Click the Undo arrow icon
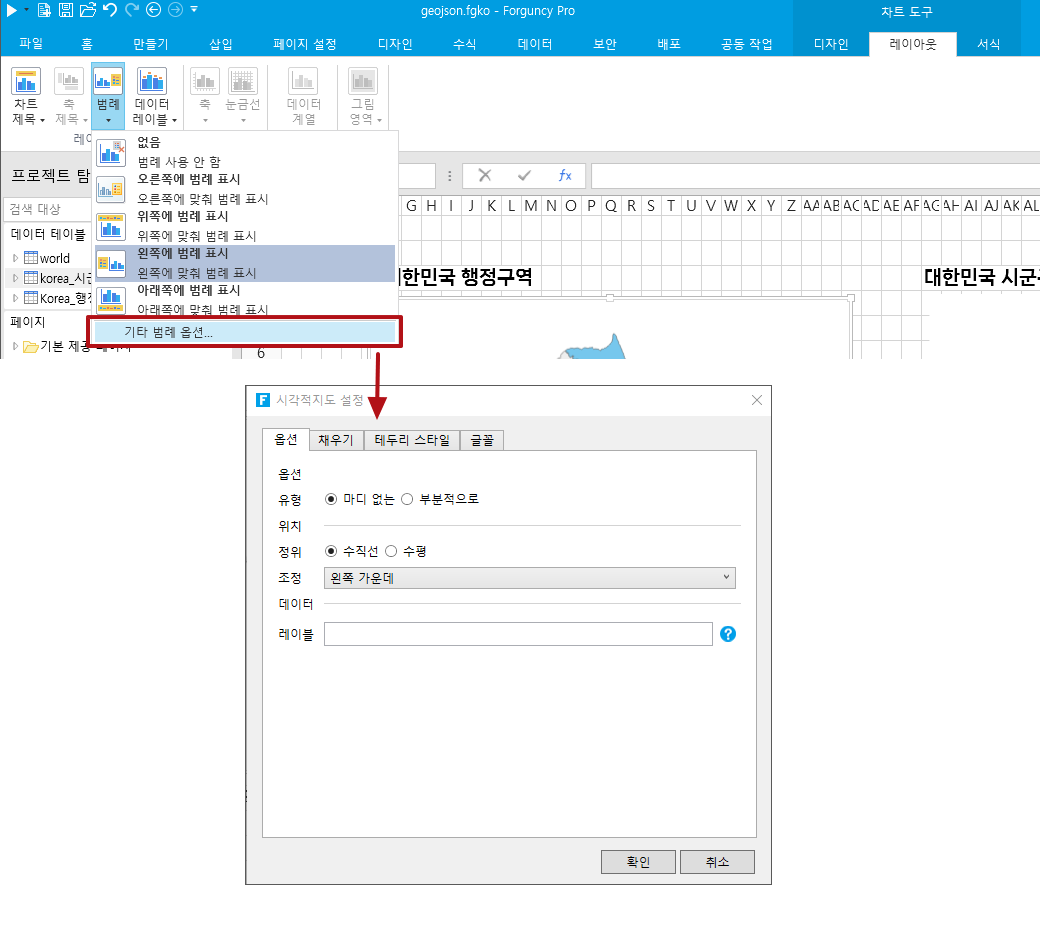This screenshot has height=944, width=1040. pyautogui.click(x=109, y=10)
